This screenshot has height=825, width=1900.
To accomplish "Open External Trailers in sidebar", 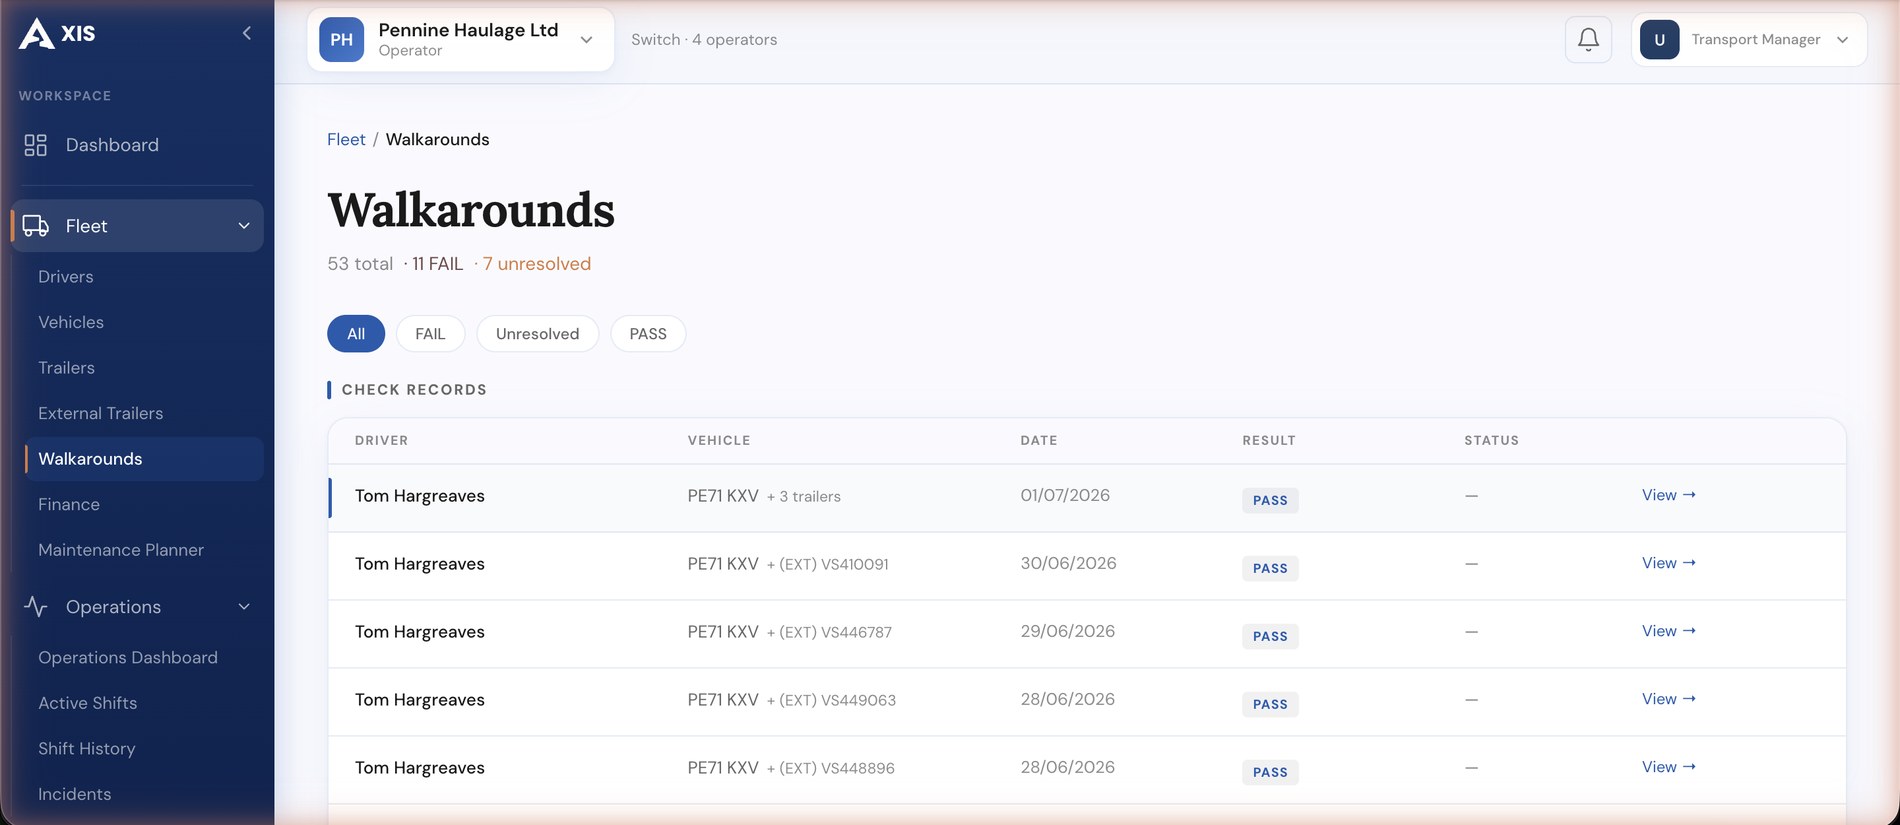I will [x=100, y=413].
